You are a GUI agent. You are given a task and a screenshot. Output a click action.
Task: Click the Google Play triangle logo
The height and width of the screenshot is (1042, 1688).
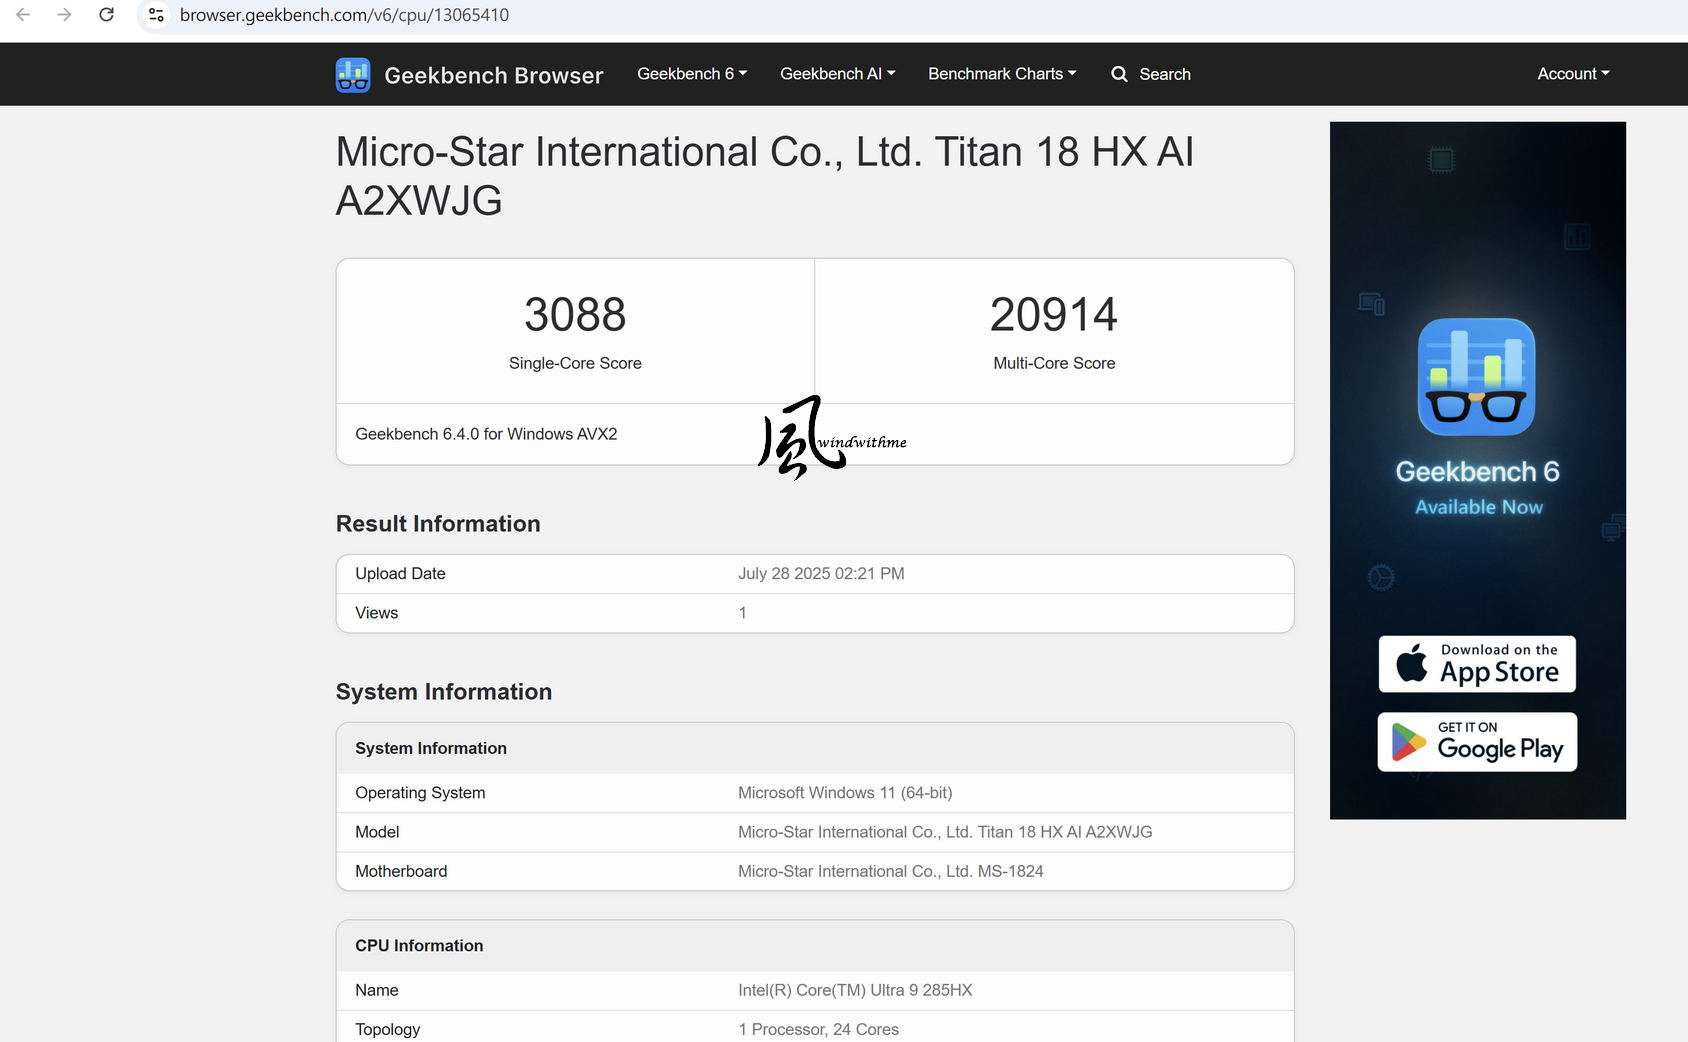coord(1408,742)
